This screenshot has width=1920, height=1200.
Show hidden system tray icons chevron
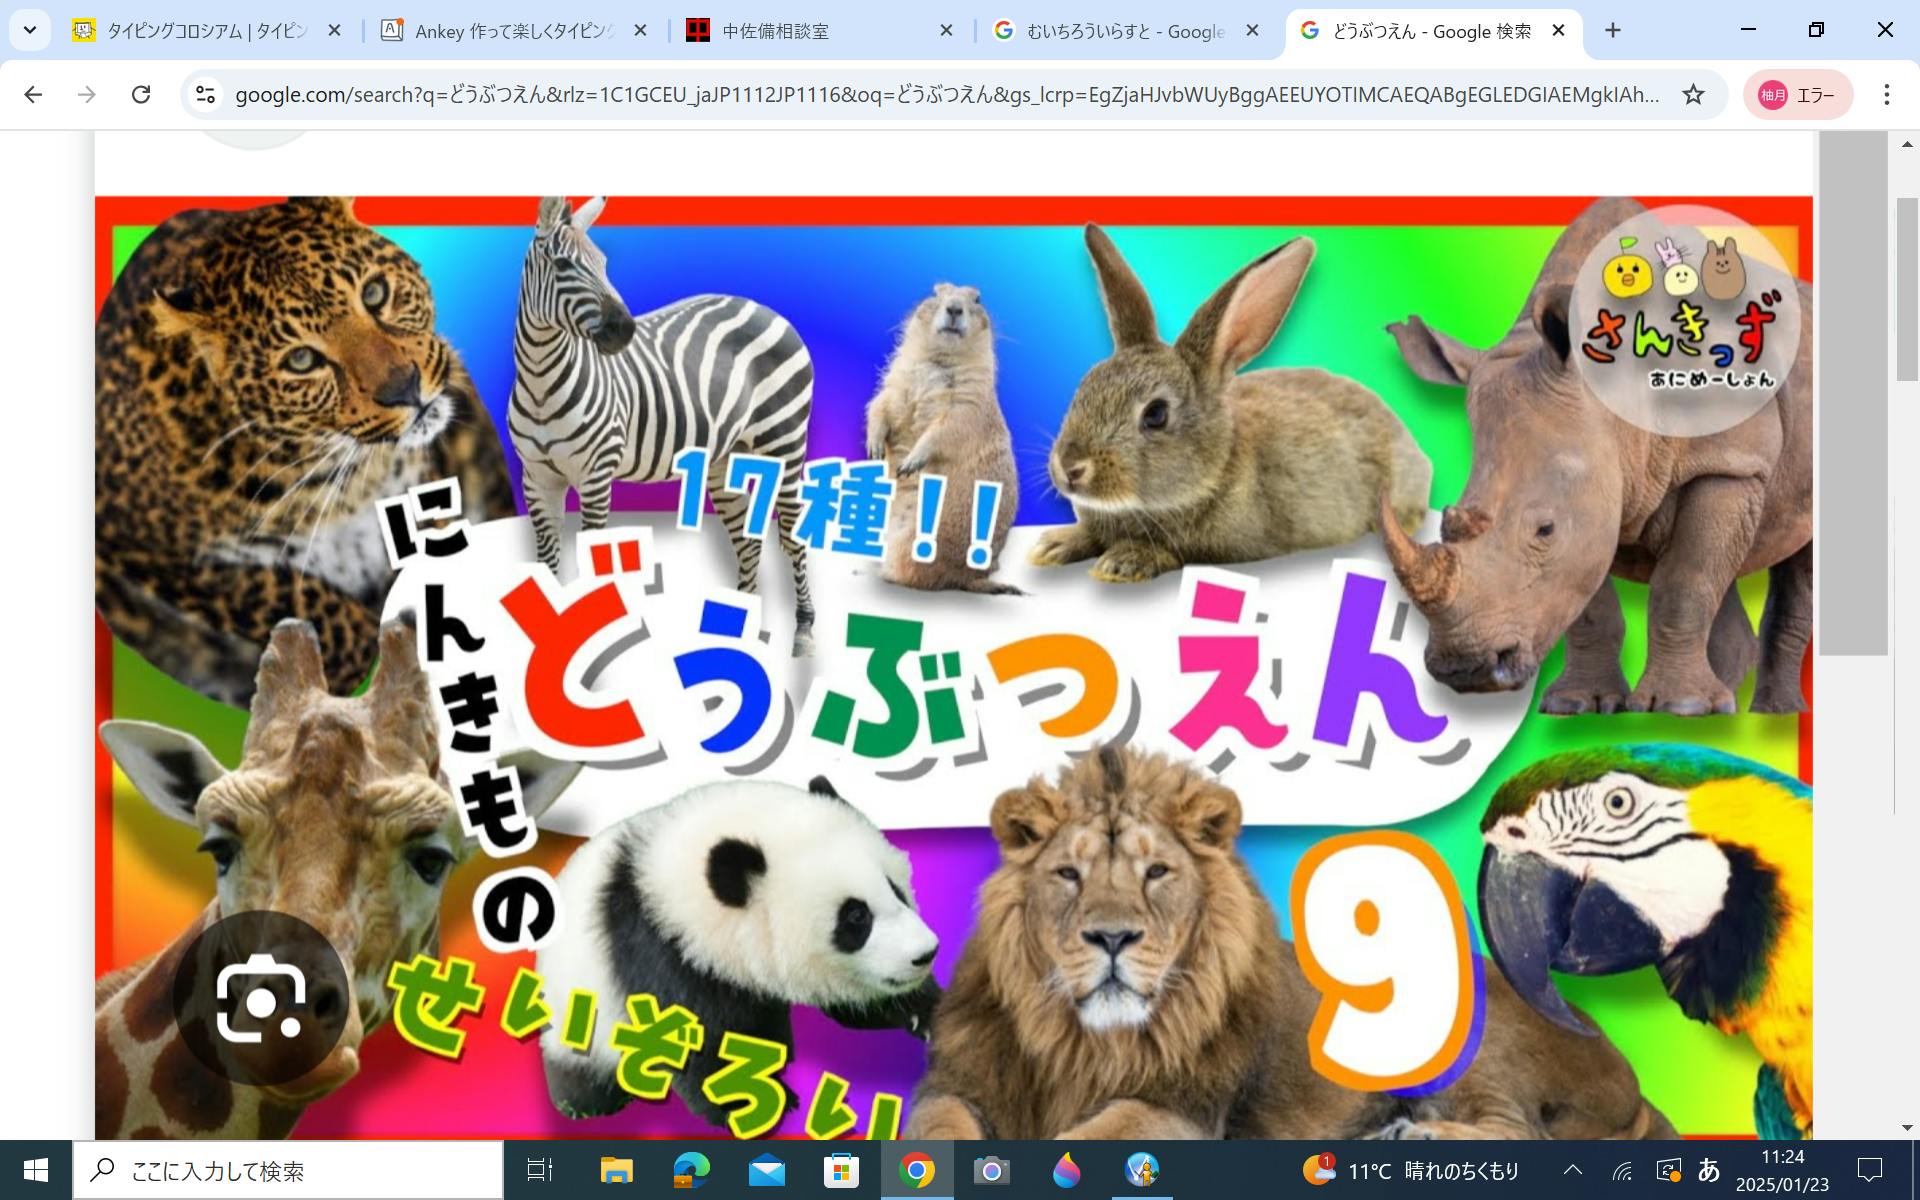pyautogui.click(x=1573, y=1170)
